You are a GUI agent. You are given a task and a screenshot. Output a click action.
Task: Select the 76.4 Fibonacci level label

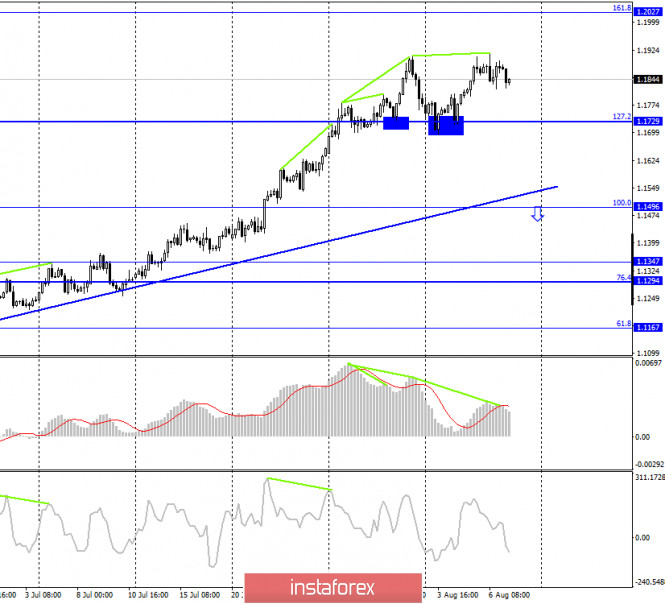point(621,278)
